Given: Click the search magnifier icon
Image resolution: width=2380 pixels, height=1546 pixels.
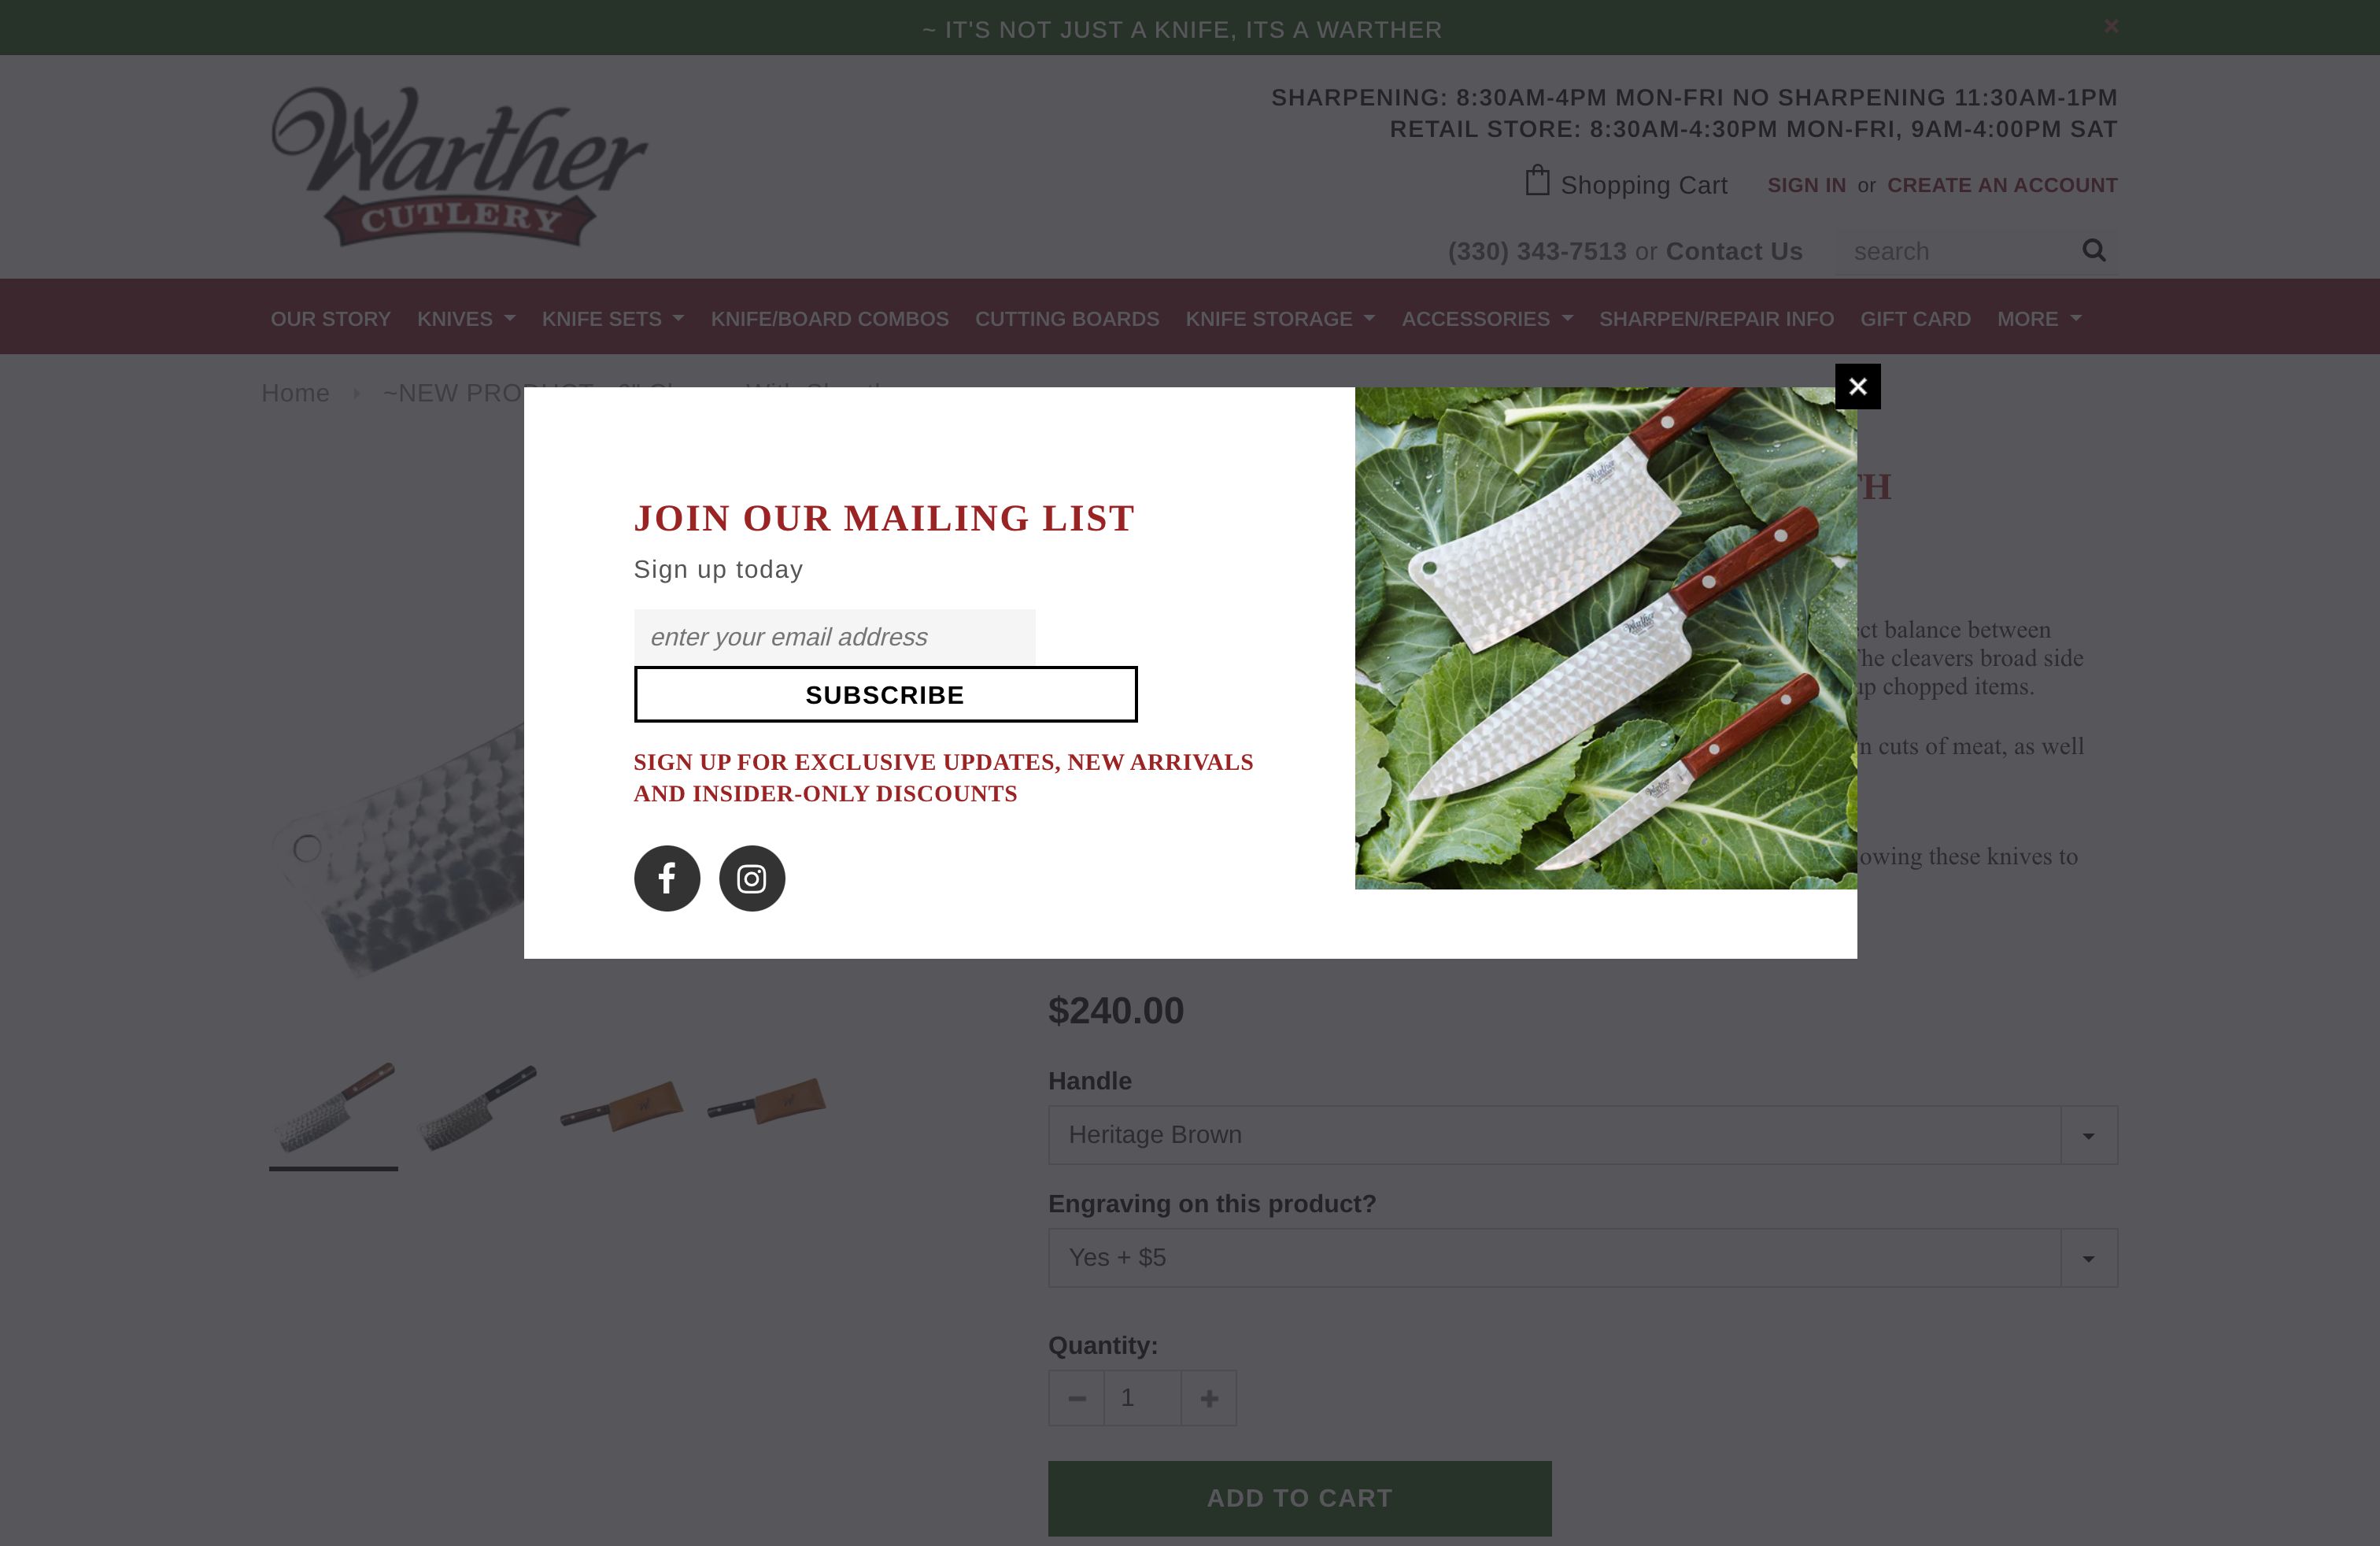Looking at the screenshot, I should 2093,250.
